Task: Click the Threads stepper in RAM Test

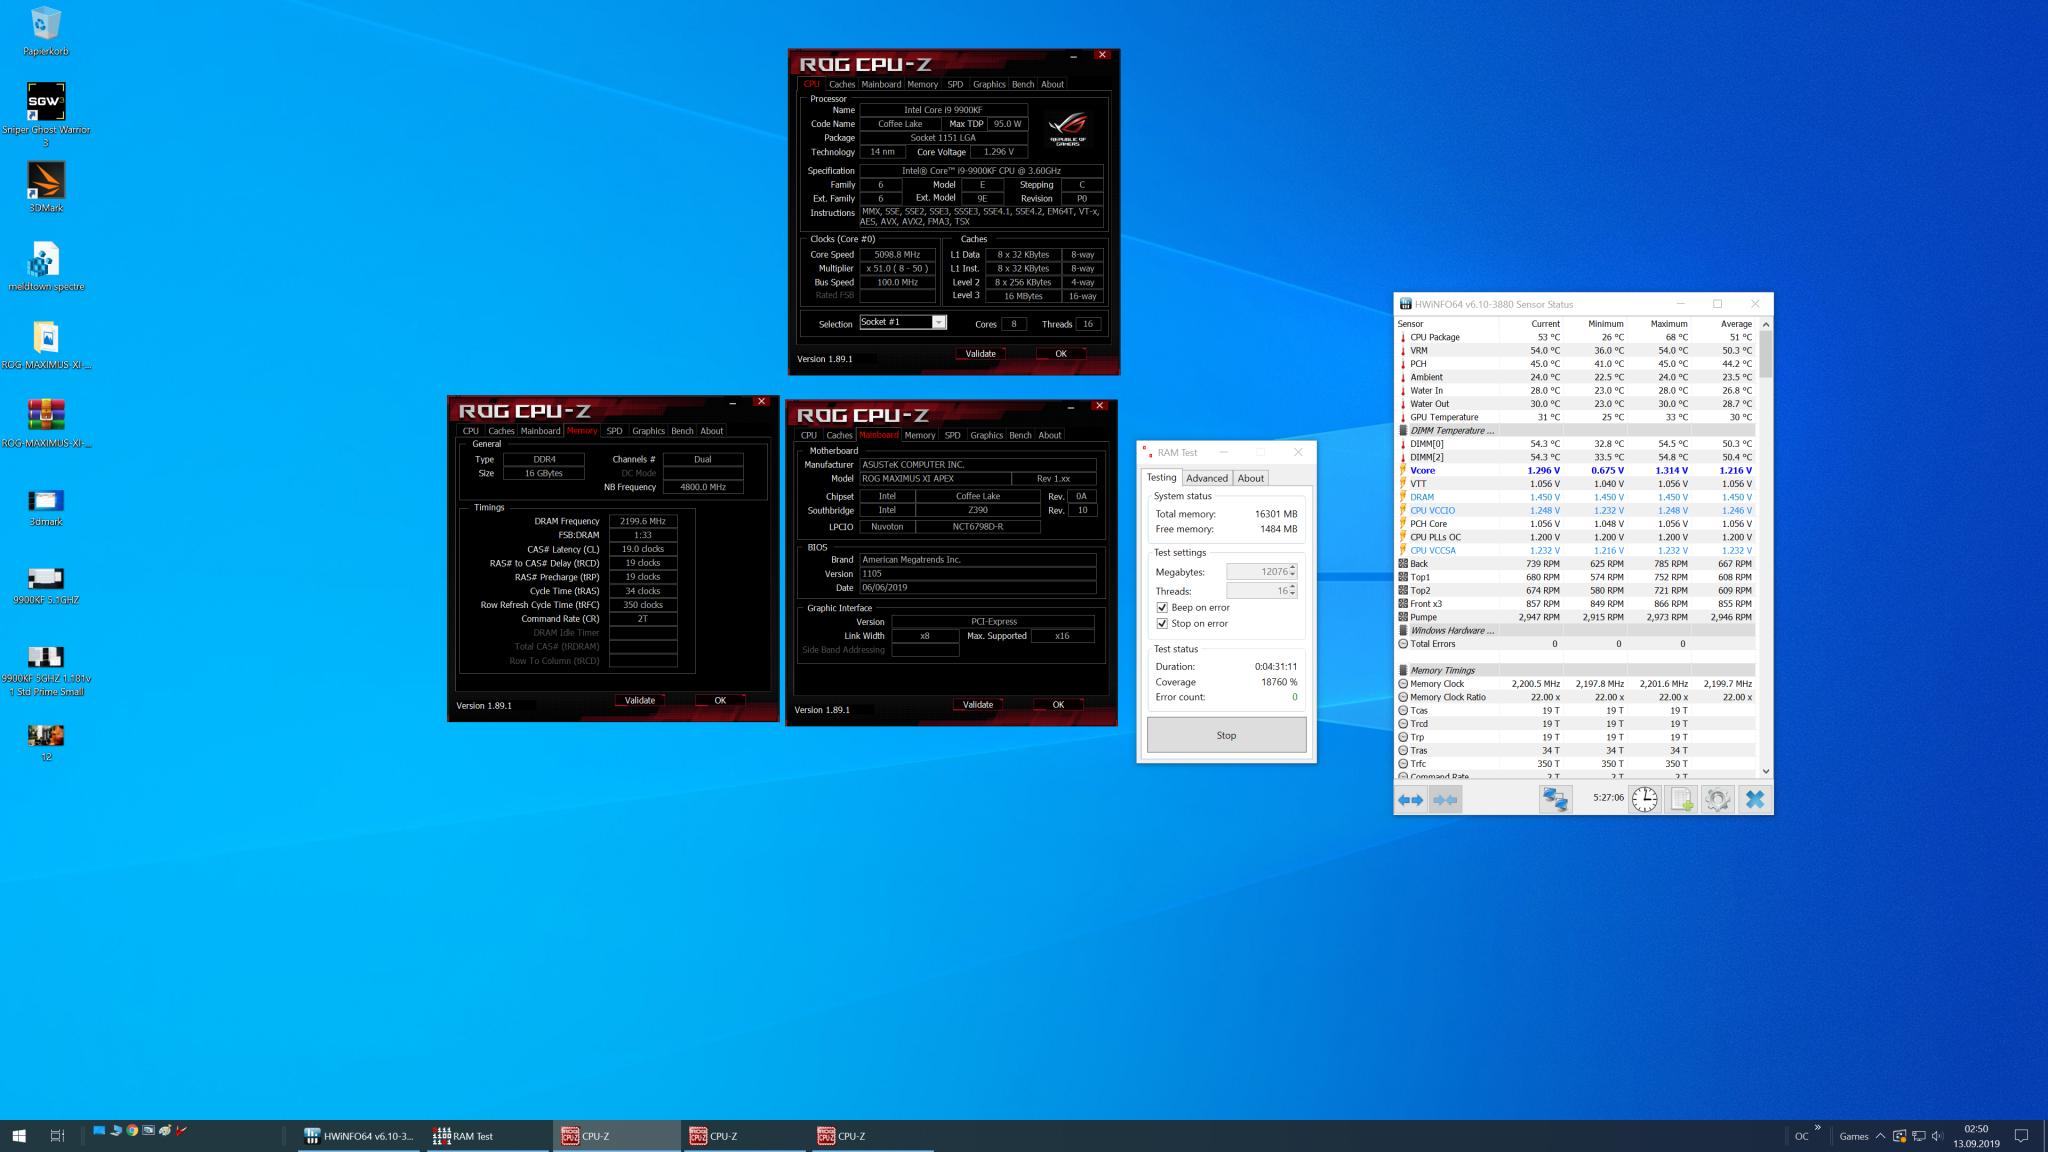Action: pyautogui.click(x=1292, y=591)
